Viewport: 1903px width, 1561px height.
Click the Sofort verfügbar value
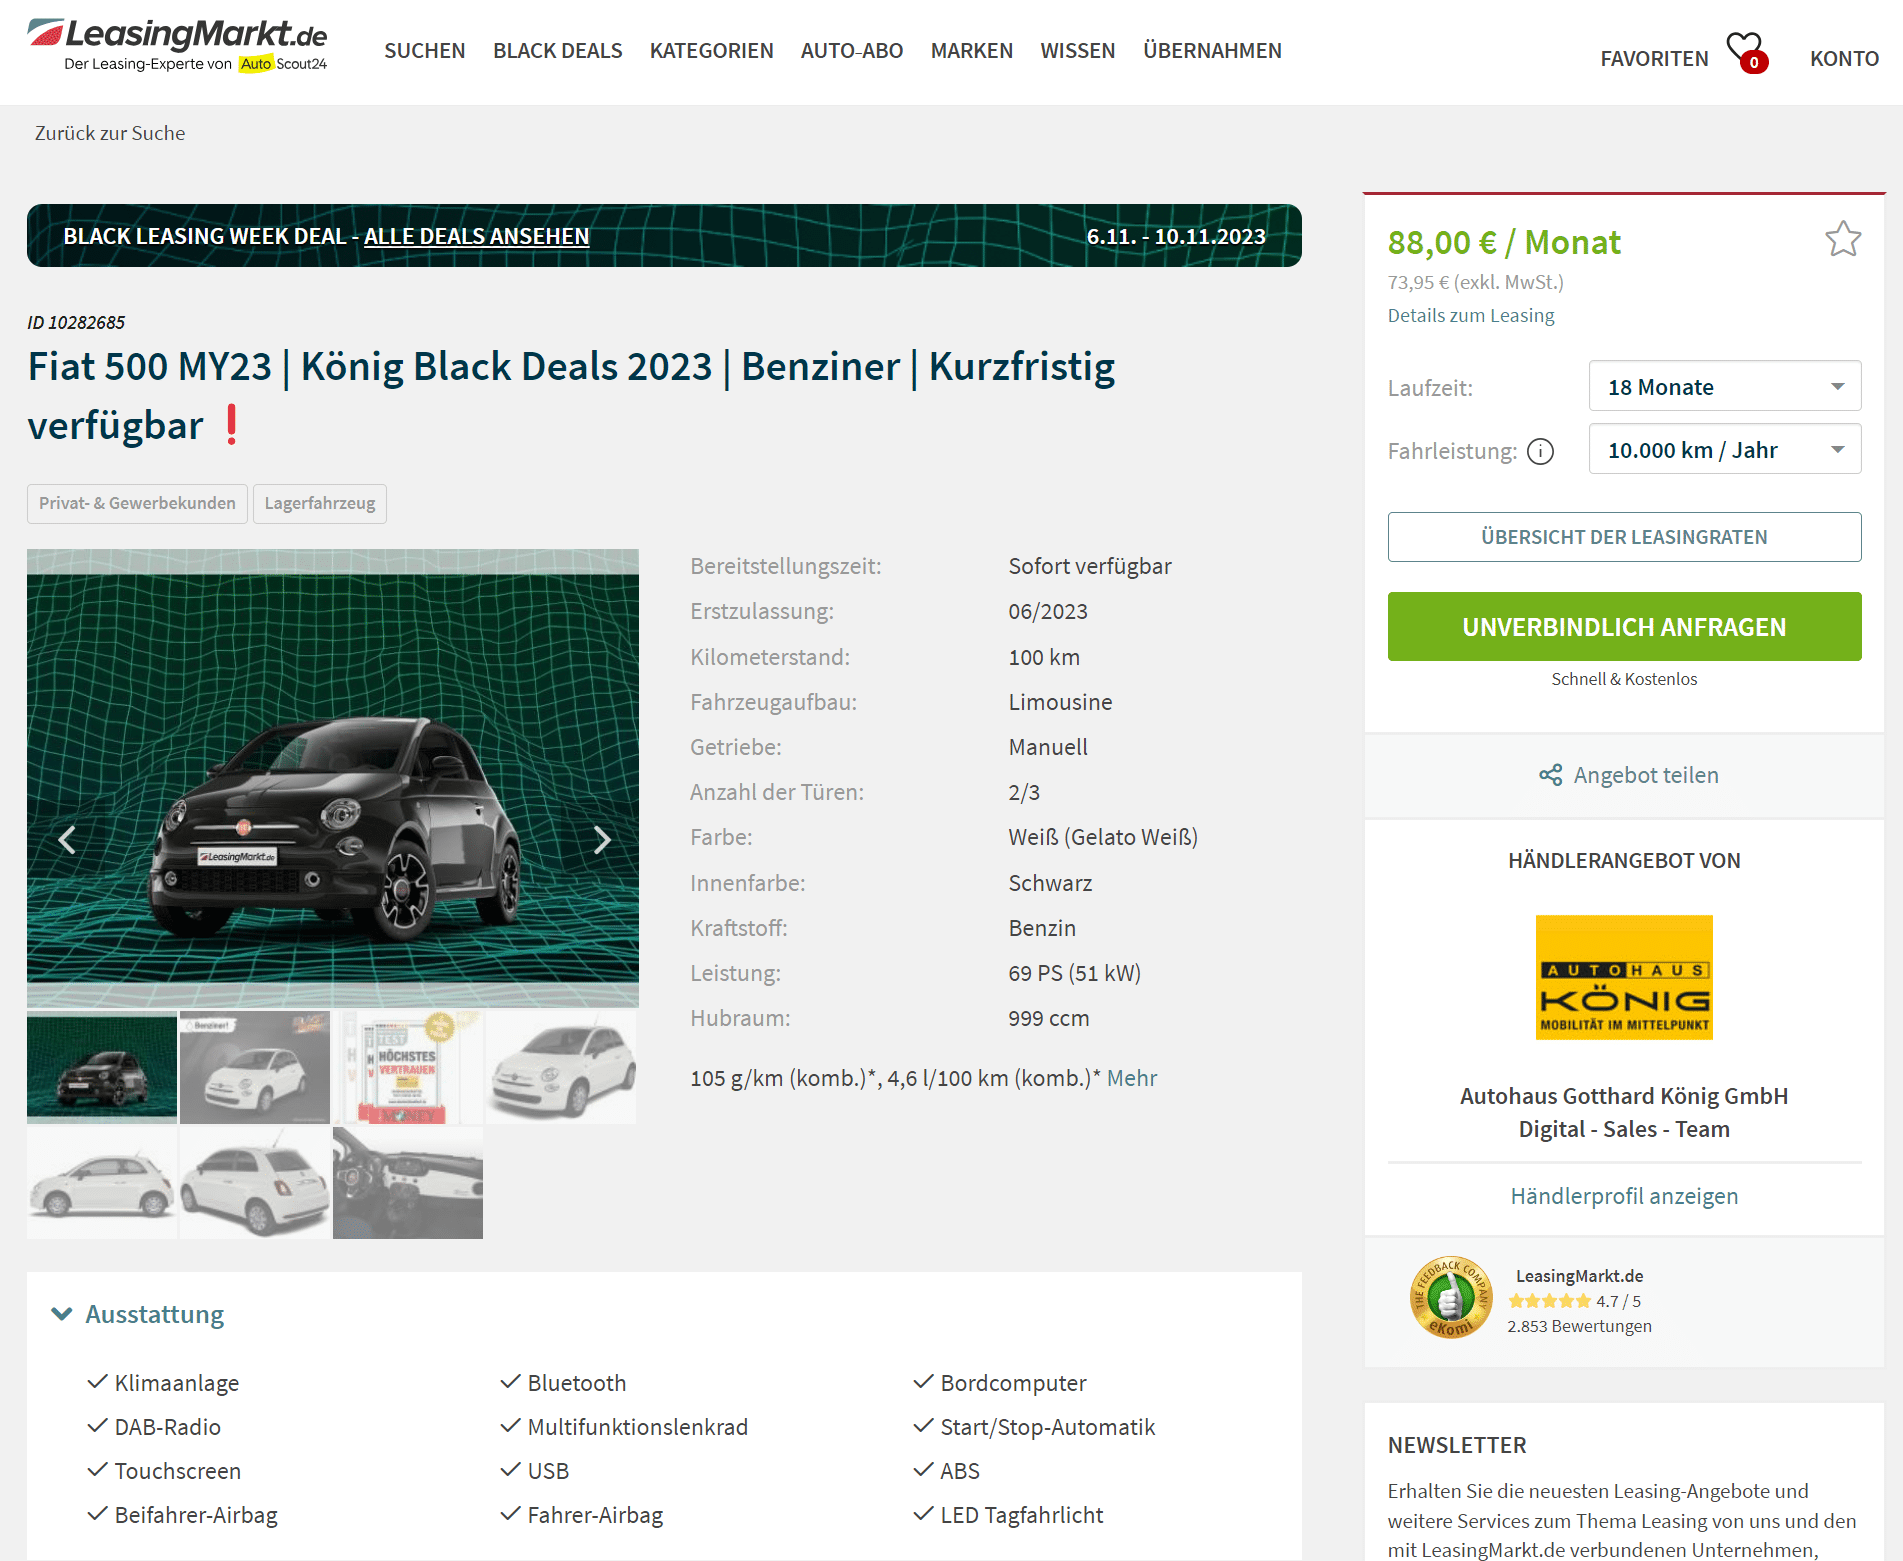pyautogui.click(x=1090, y=566)
